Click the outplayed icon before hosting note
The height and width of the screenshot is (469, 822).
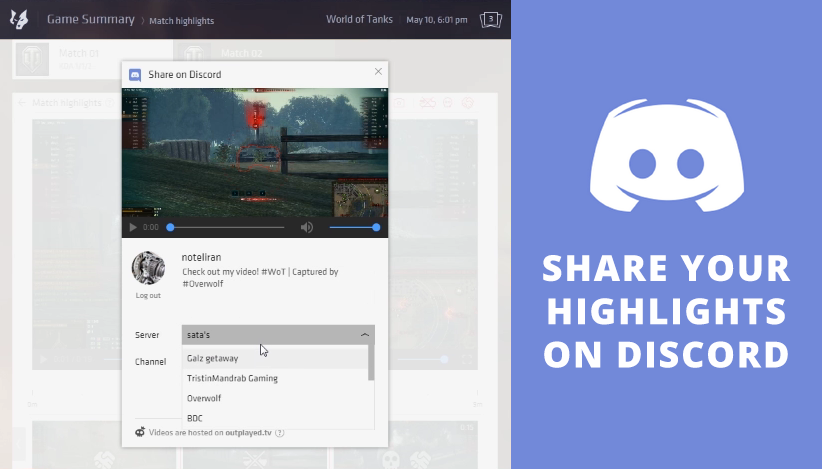(x=140, y=432)
